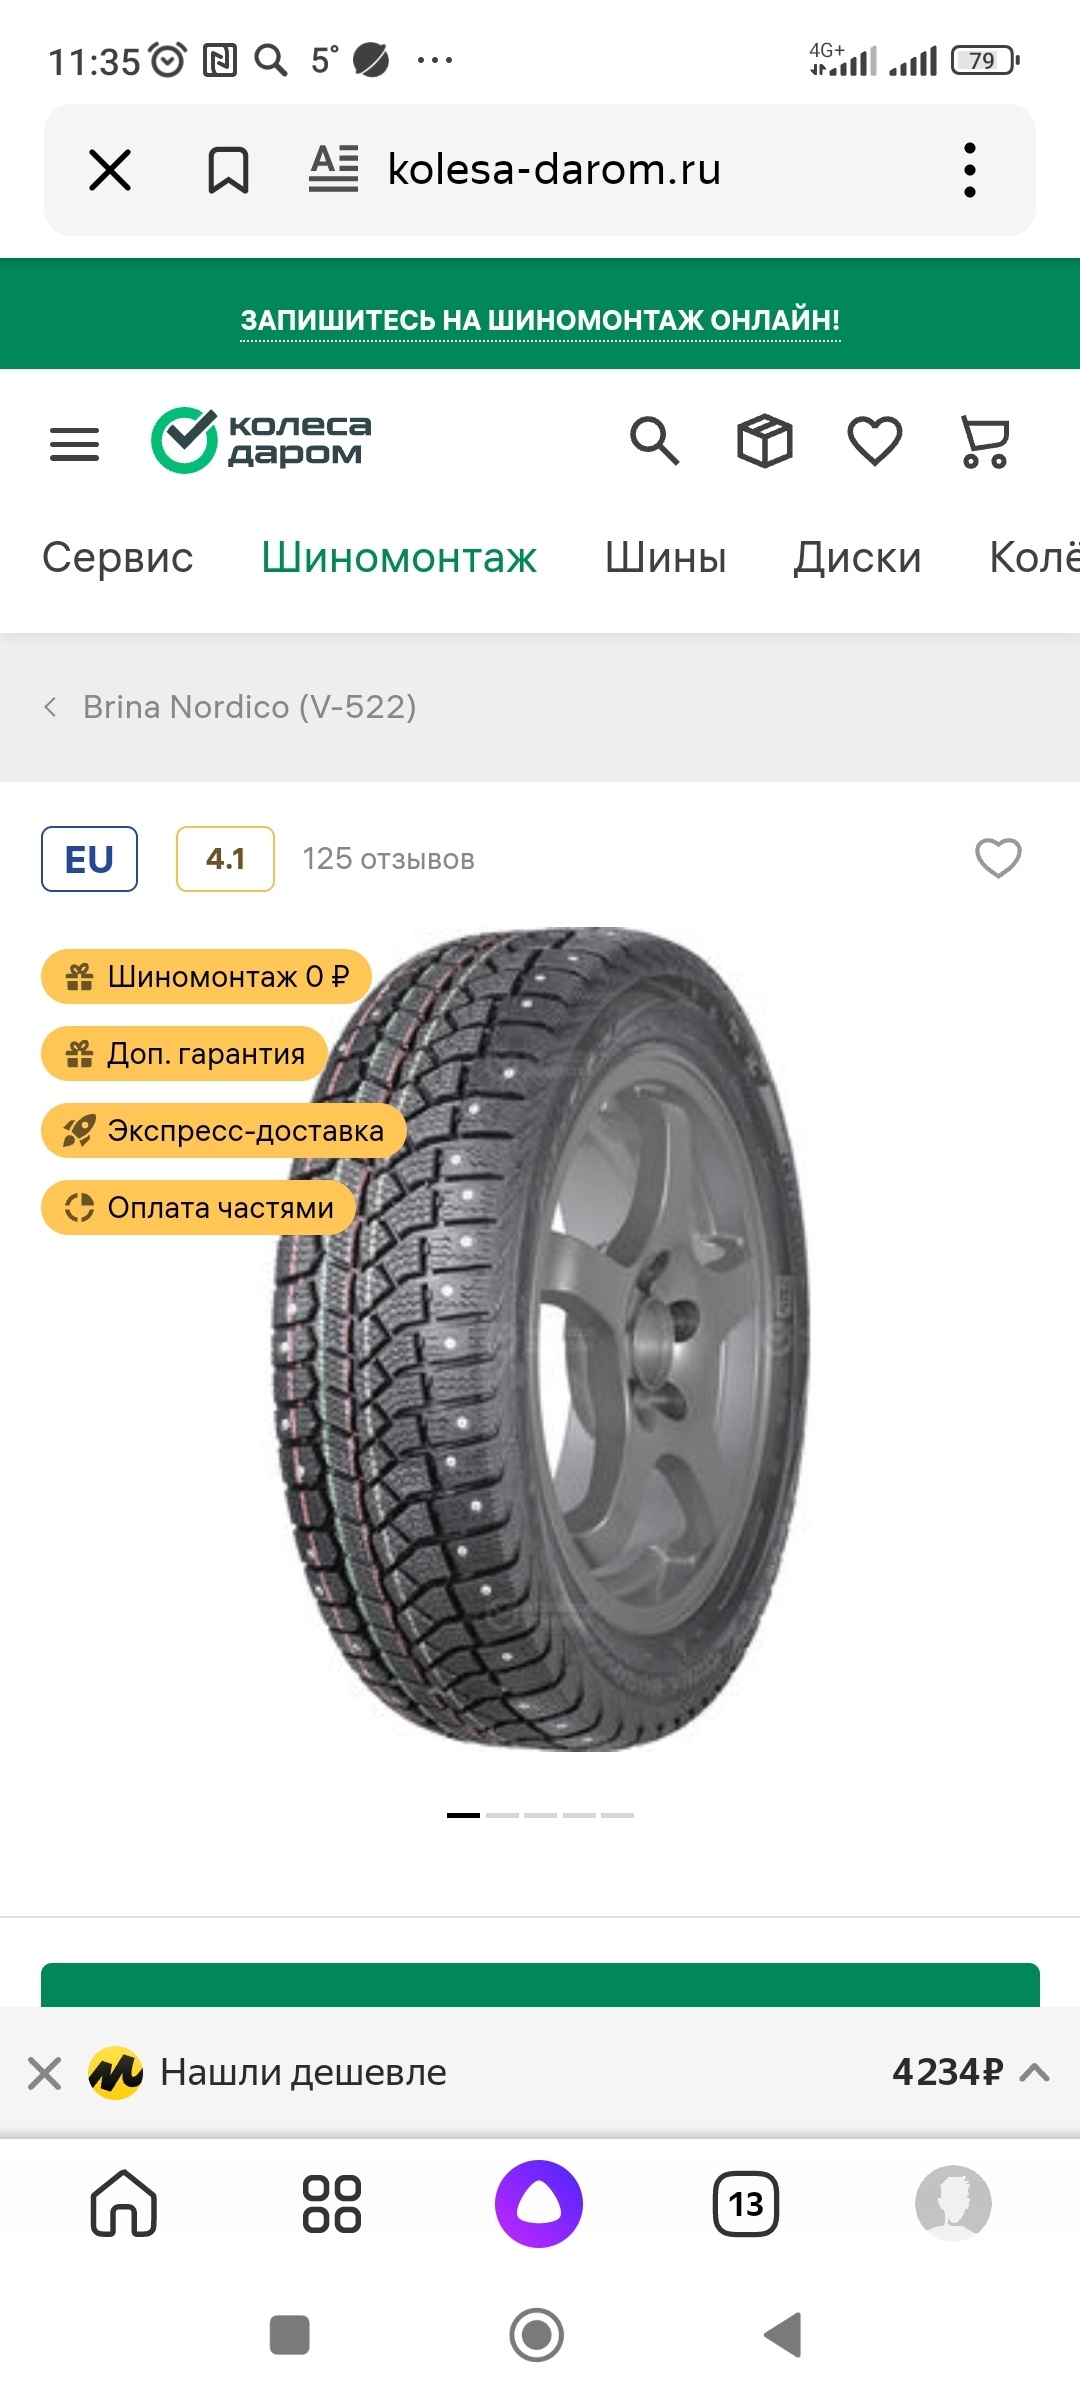The image size is (1080, 2400).
Task: Open the Шины category tab
Action: tap(665, 557)
